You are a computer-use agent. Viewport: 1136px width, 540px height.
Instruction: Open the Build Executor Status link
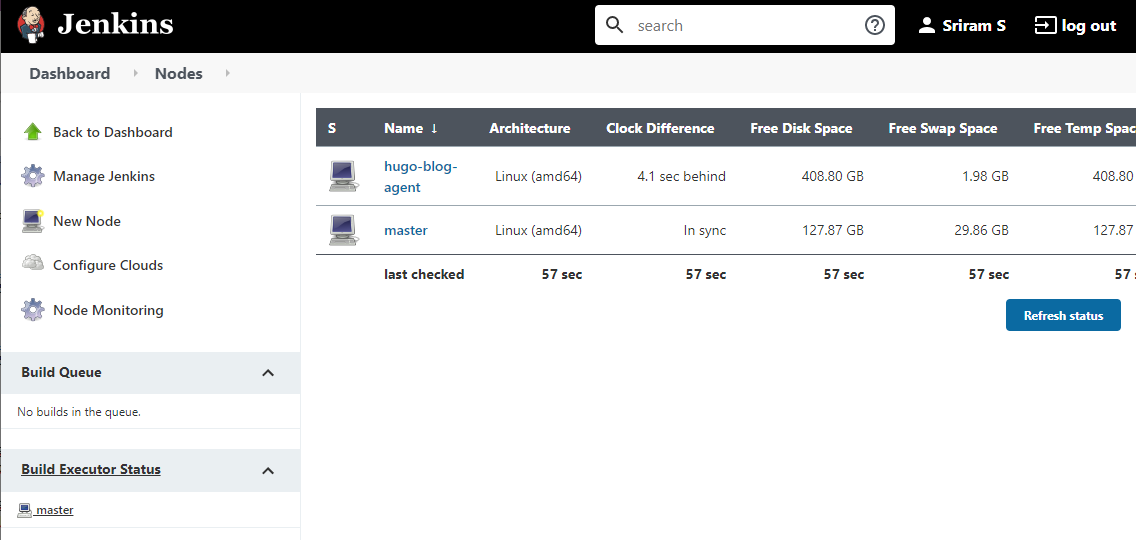pos(91,469)
